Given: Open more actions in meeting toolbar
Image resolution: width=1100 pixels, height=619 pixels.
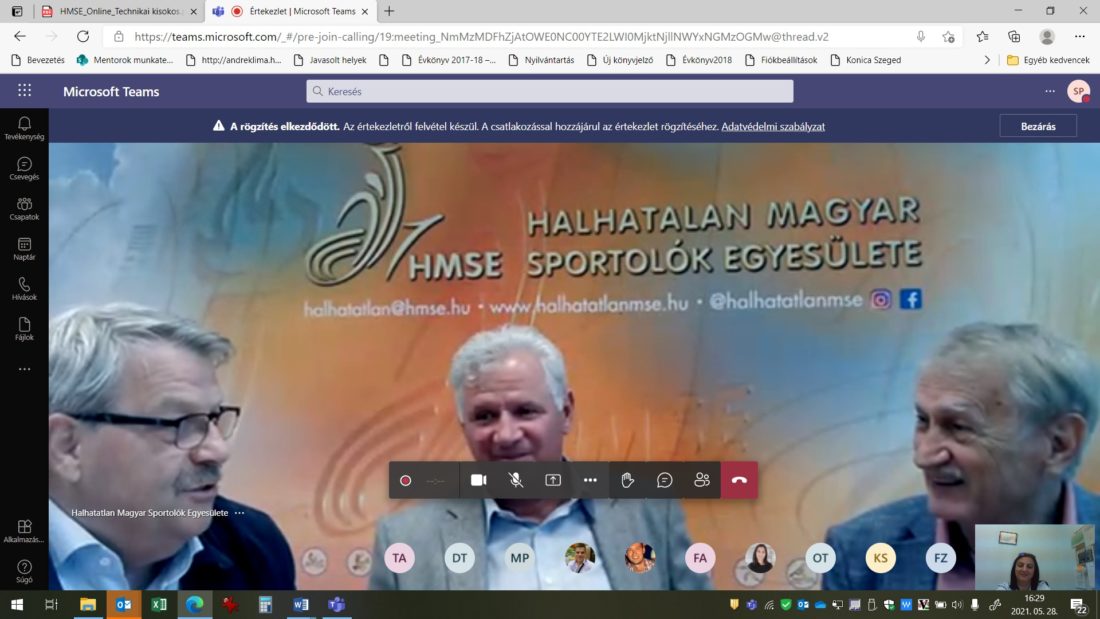Looking at the screenshot, I should click(590, 480).
